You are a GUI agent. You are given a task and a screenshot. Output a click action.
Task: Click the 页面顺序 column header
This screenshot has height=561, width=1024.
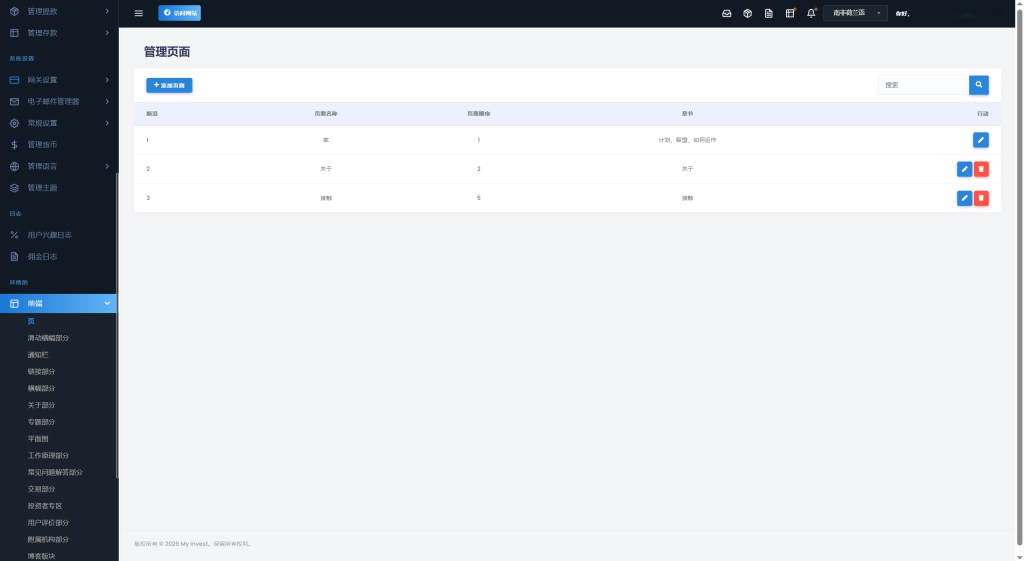tap(479, 114)
